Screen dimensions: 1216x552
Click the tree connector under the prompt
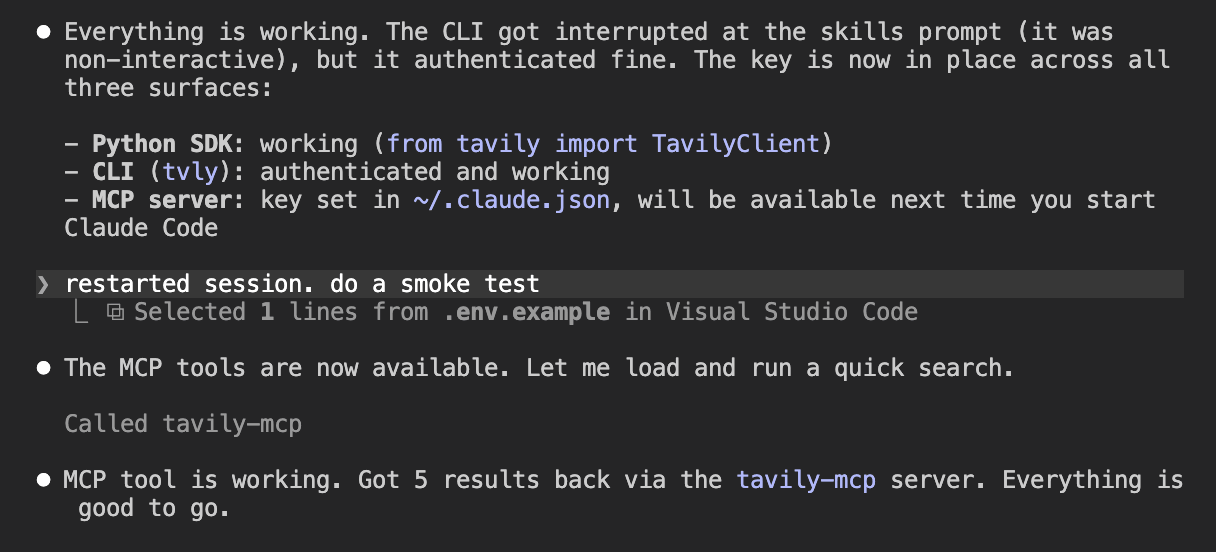[82, 312]
